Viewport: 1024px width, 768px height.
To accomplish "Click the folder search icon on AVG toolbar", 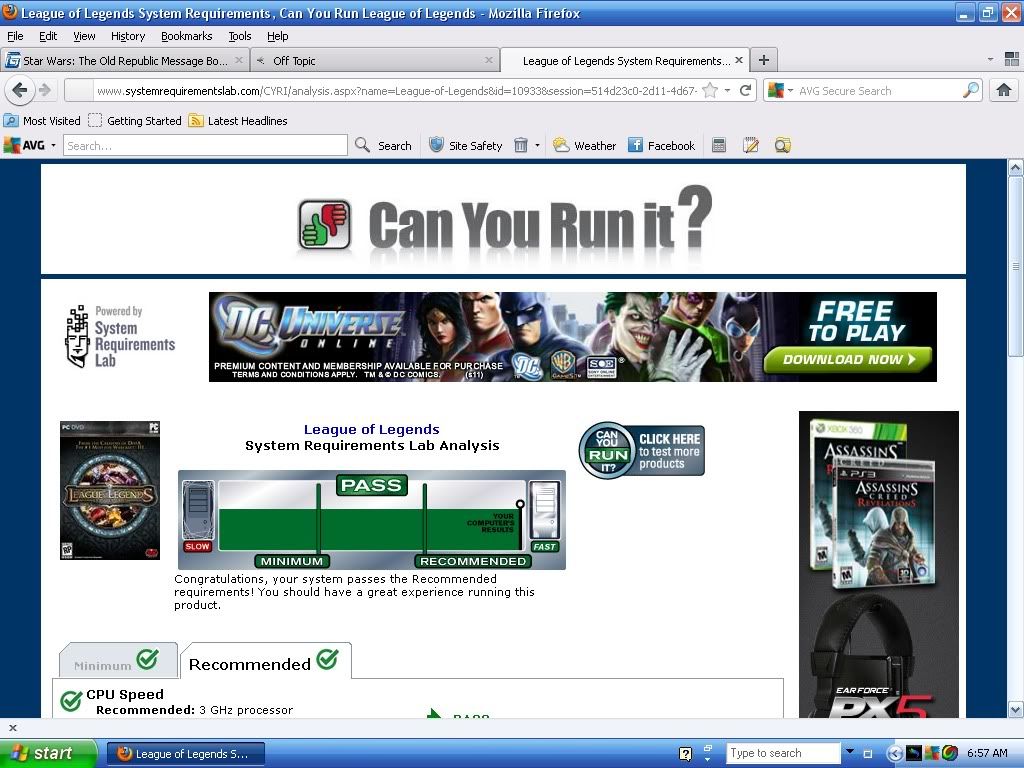I will click(x=782, y=146).
